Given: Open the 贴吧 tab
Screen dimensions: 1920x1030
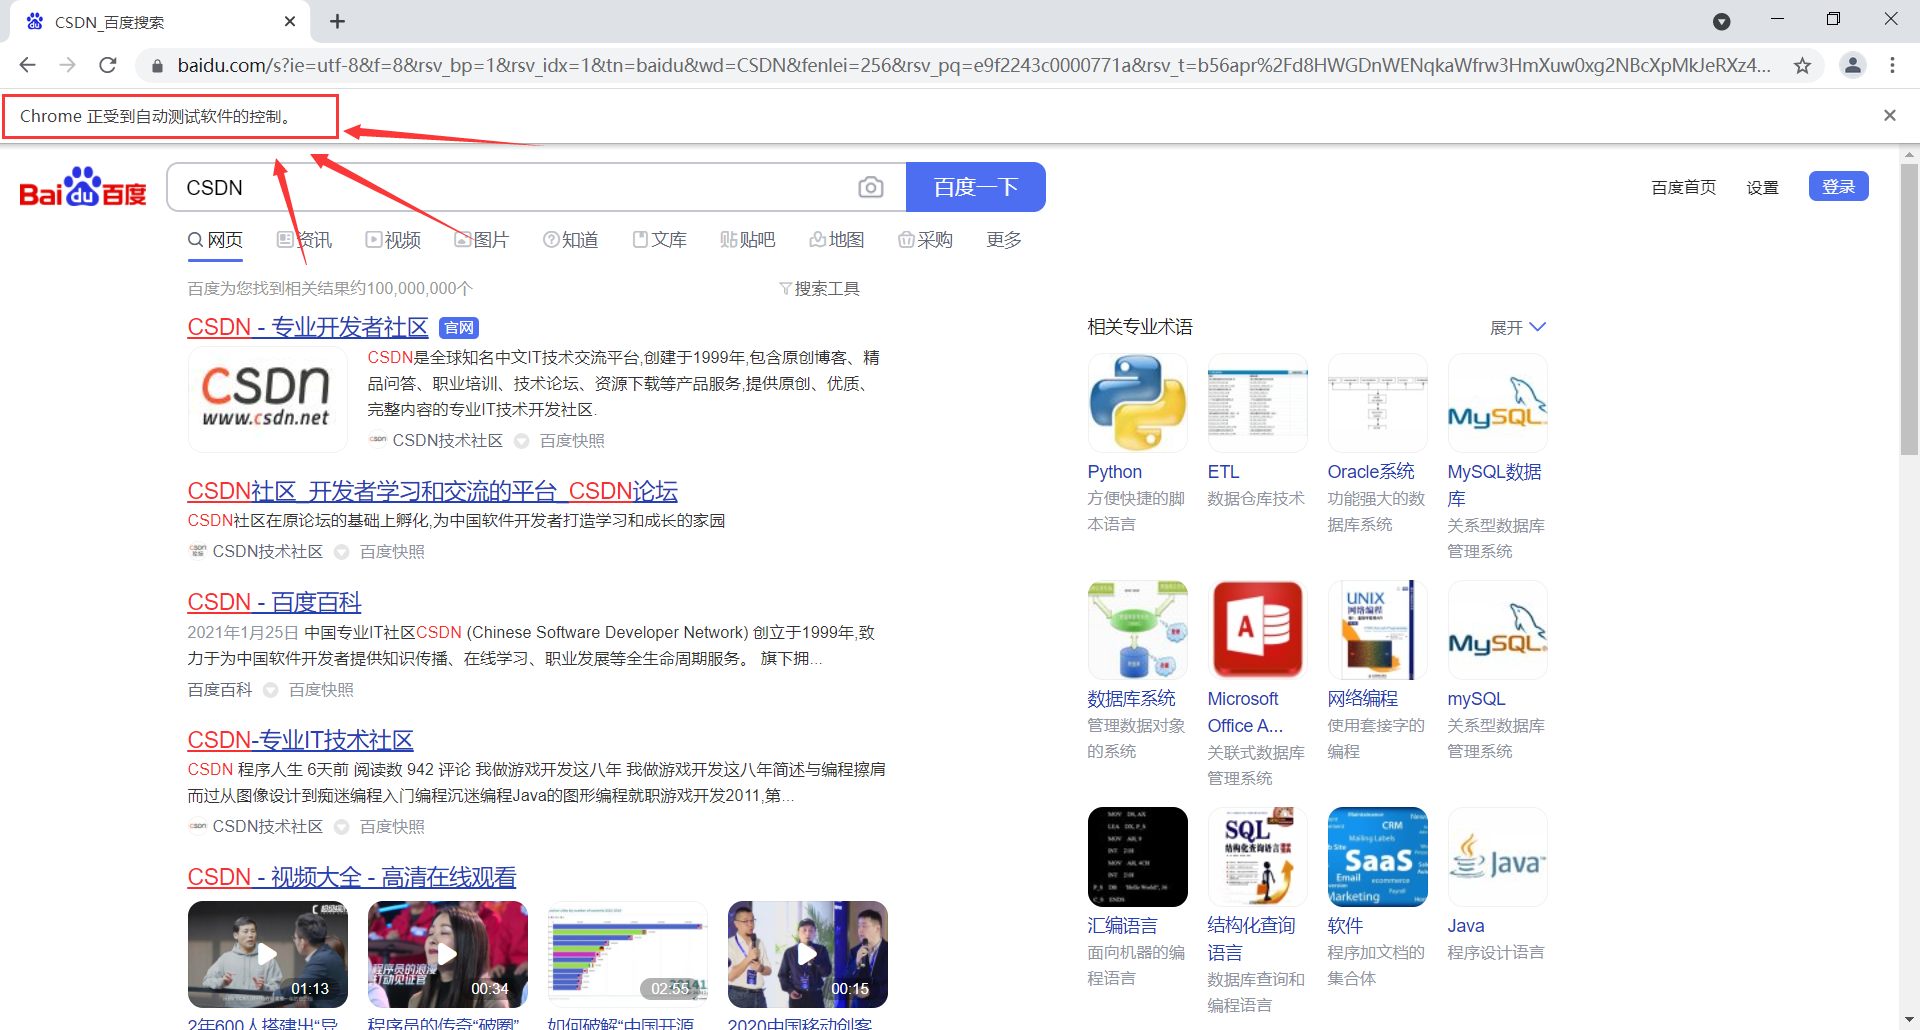Looking at the screenshot, I should [x=747, y=240].
